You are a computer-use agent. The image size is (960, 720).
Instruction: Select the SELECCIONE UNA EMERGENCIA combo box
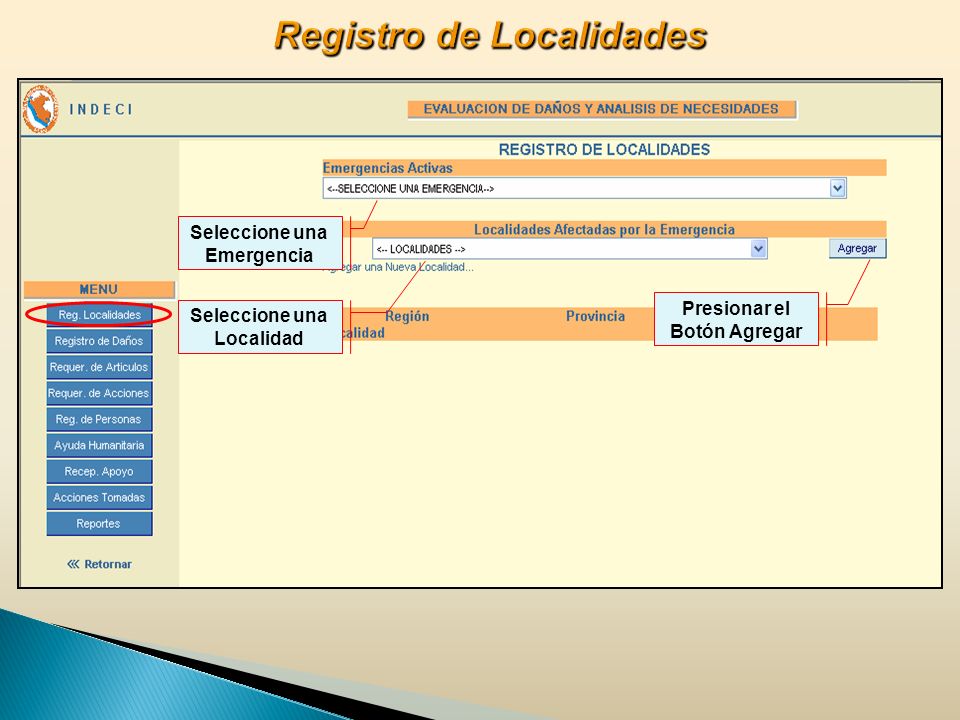click(x=584, y=188)
